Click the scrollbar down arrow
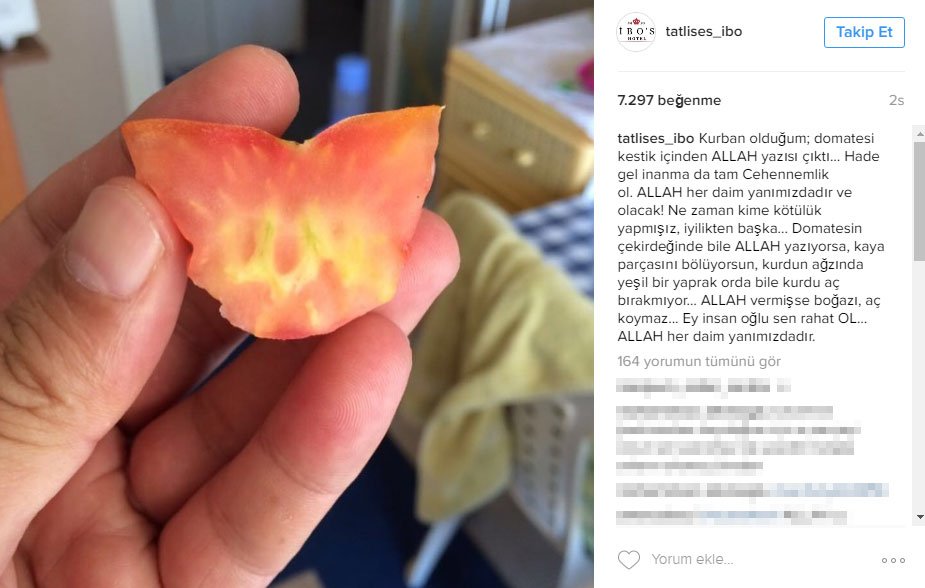This screenshot has width=925, height=588. pos(920,517)
